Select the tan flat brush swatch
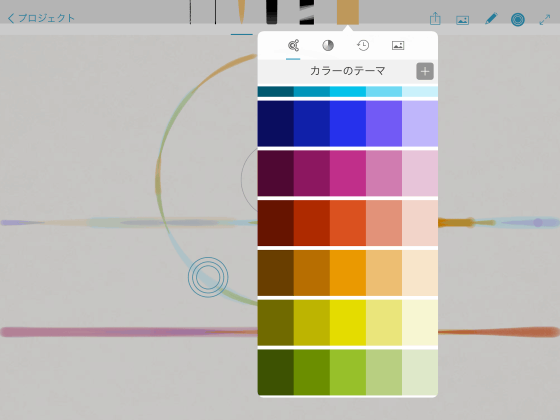Image resolution: width=560 pixels, height=420 pixels. coord(348,12)
